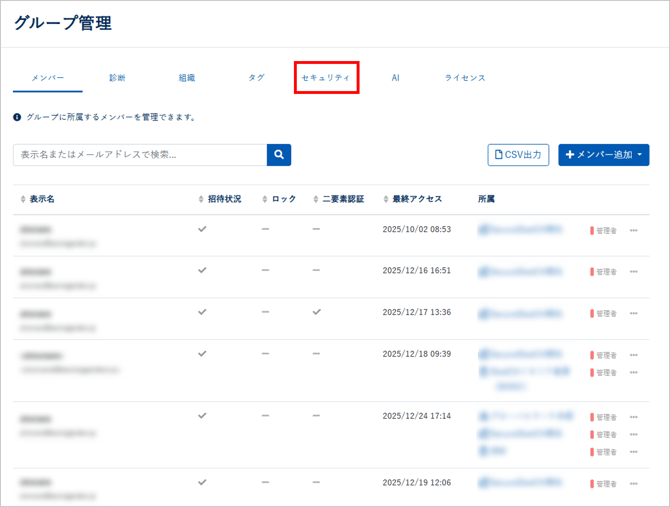
Task: Click the magnifier search button
Action: point(279,155)
